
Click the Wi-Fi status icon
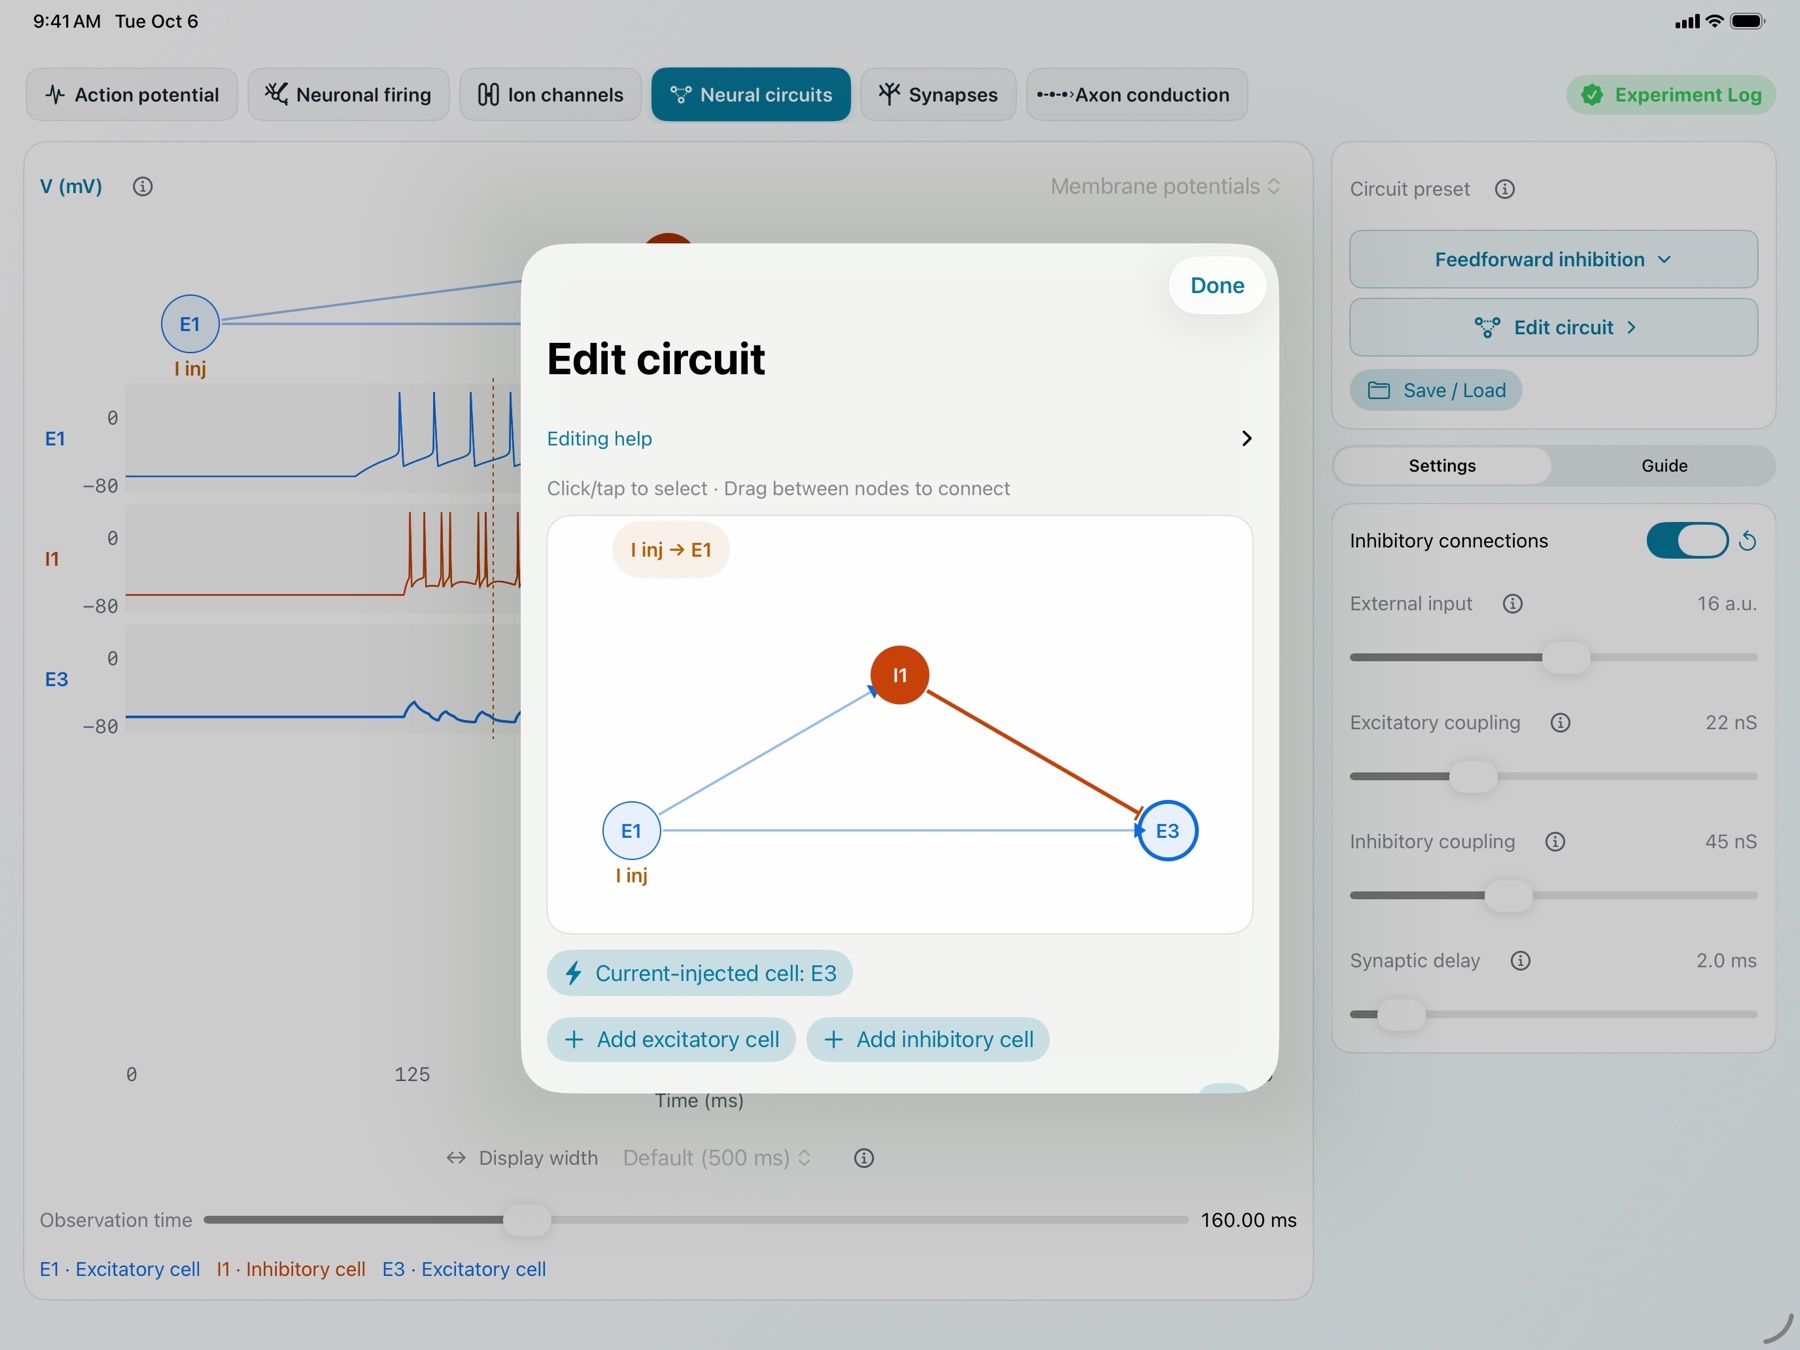(1715, 21)
